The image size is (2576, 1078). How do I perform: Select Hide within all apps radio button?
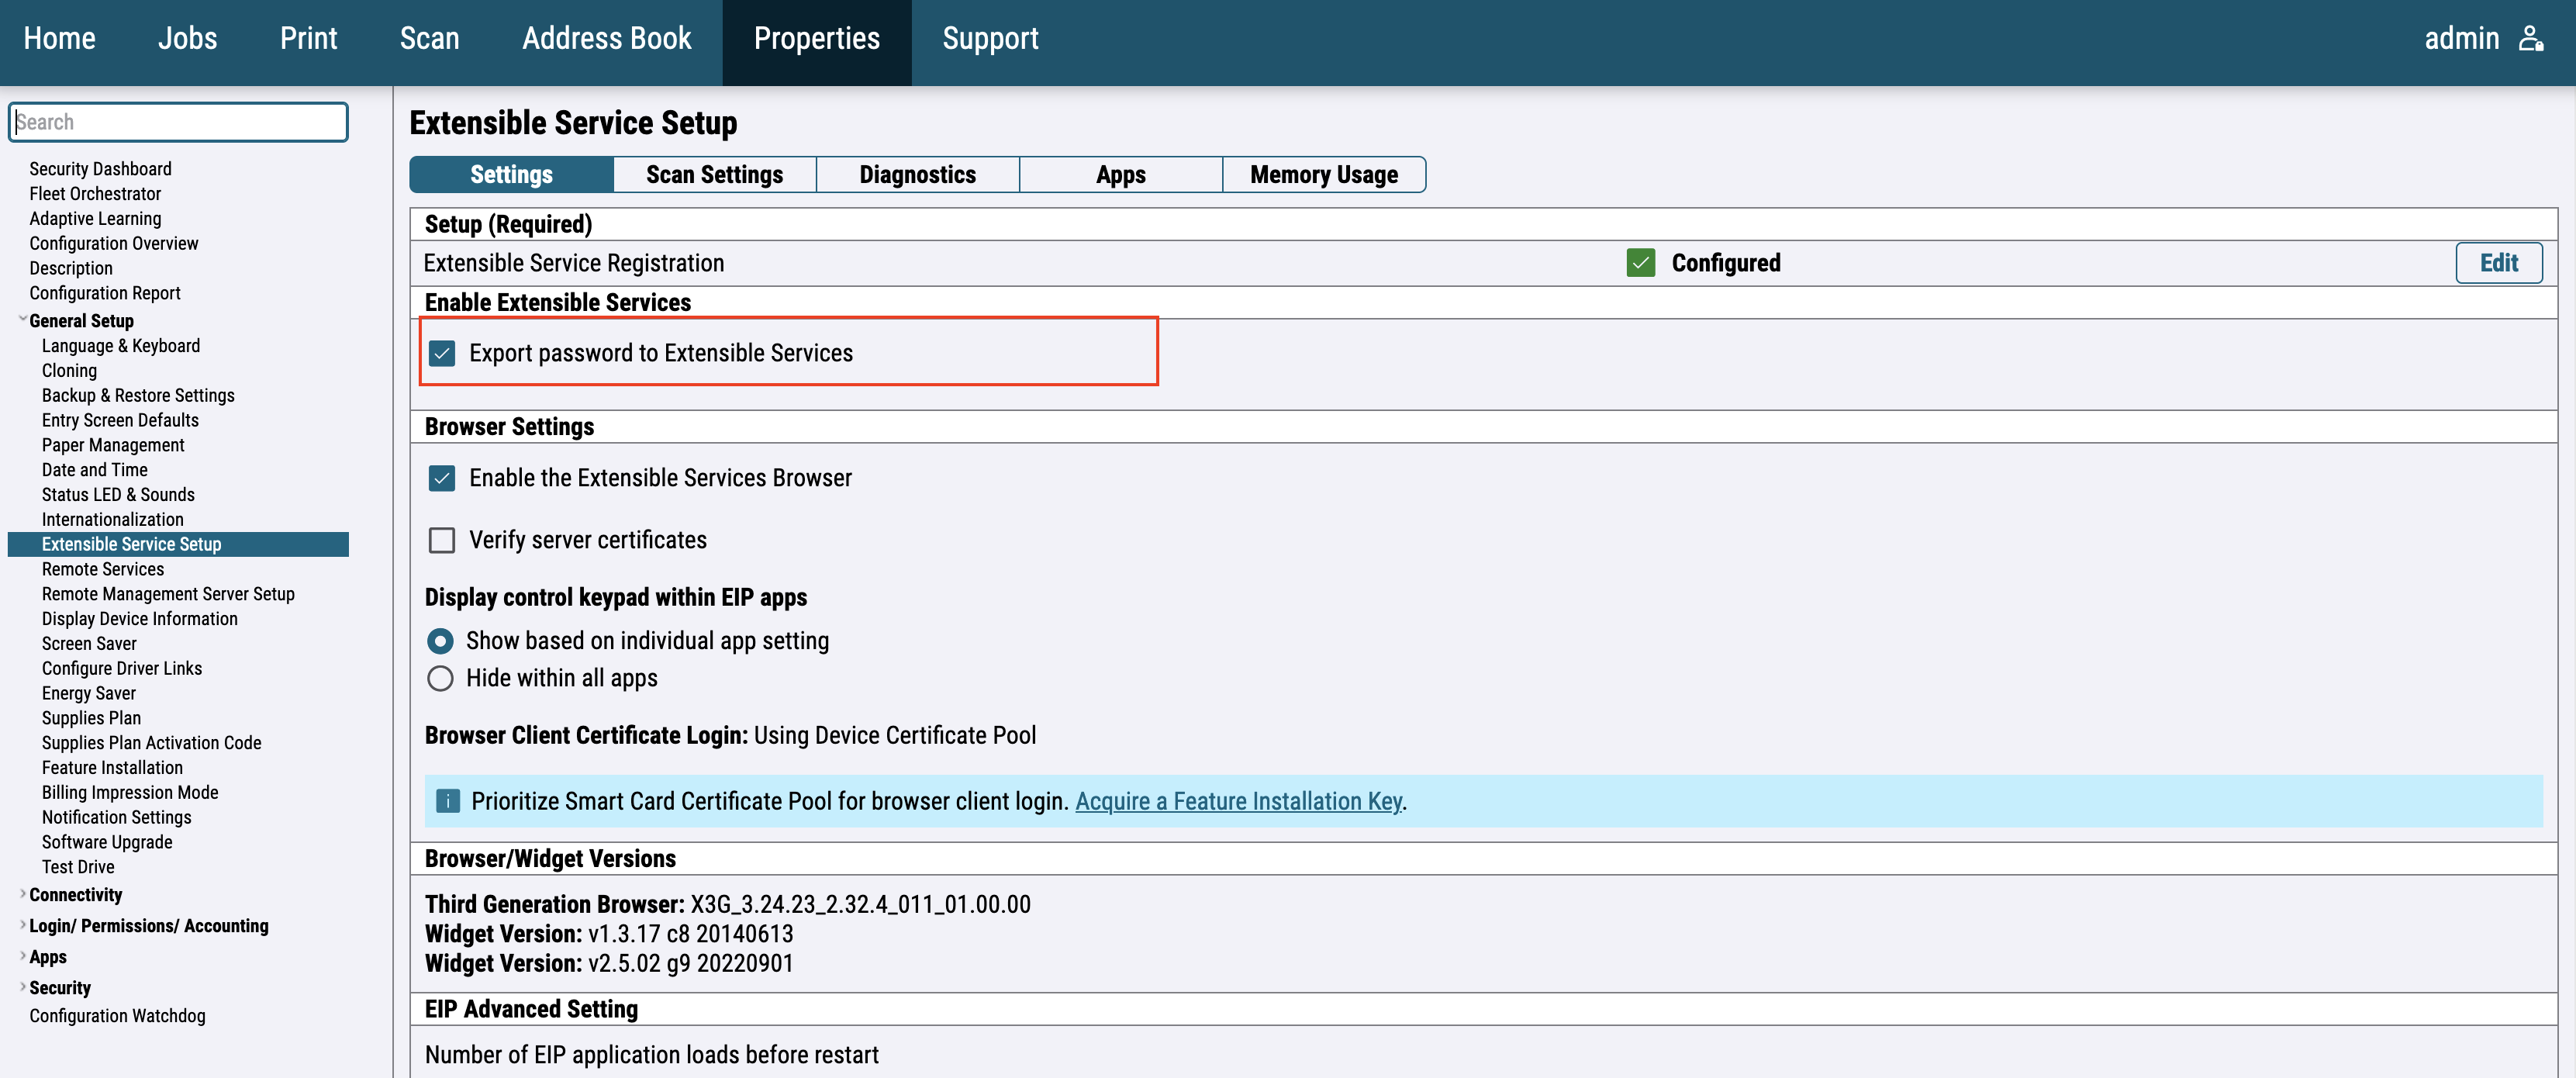(x=440, y=678)
